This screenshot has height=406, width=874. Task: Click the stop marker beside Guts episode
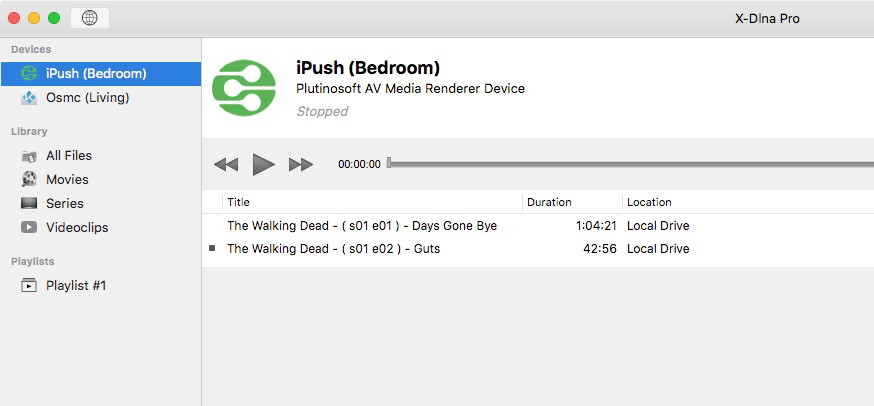212,248
